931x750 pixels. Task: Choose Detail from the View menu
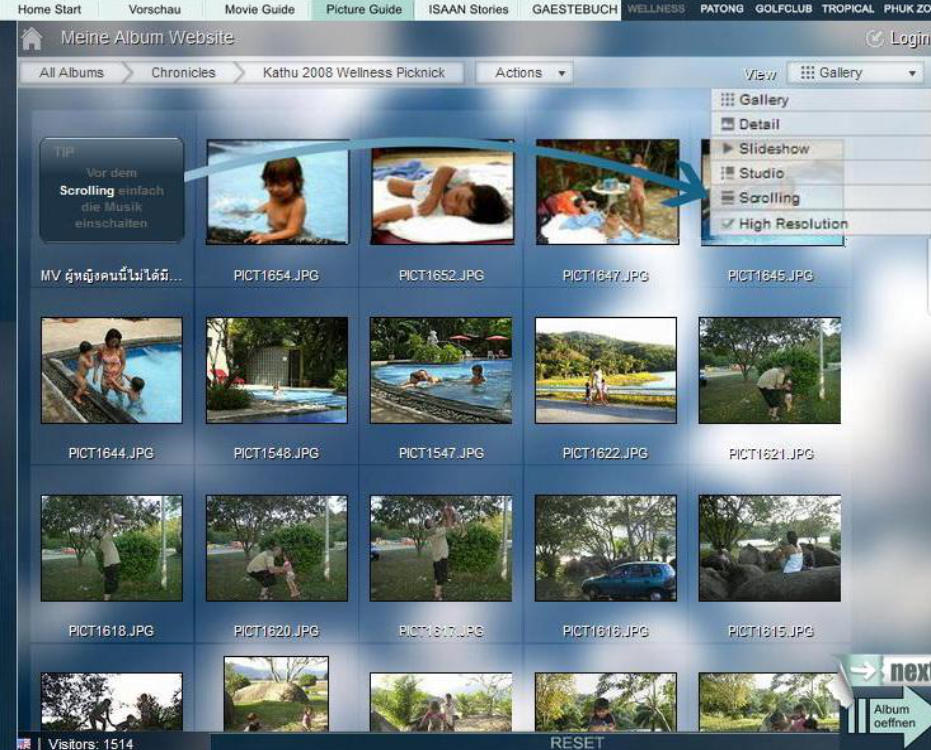(x=821, y=124)
